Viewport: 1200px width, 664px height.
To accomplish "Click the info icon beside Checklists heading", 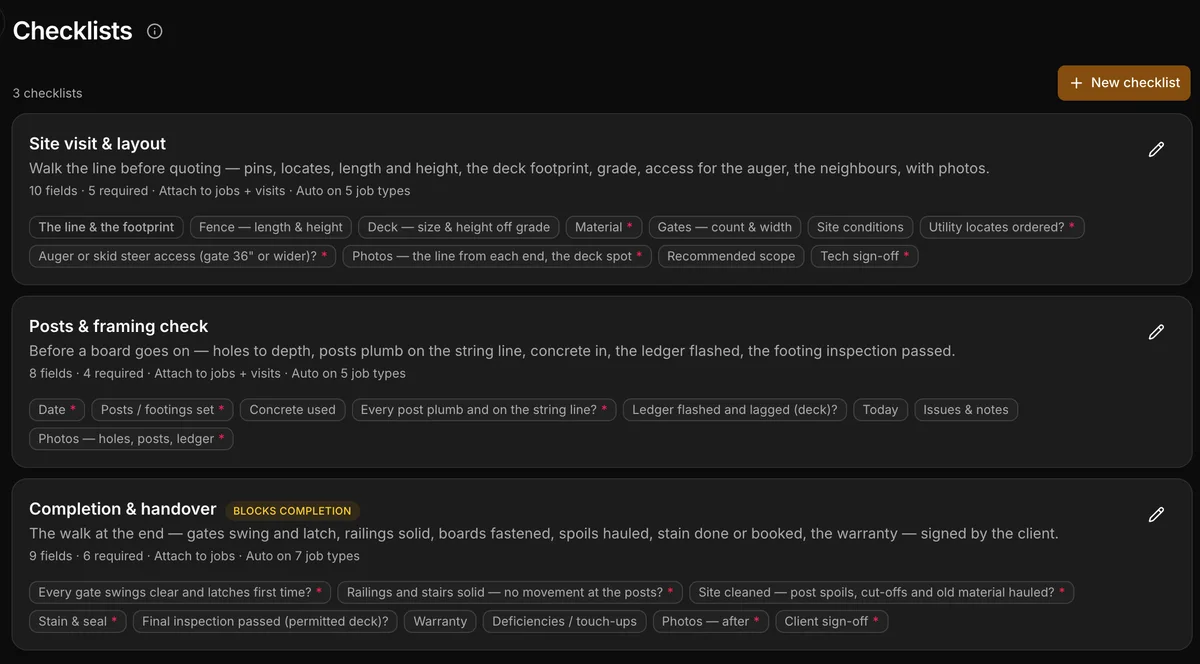I will click(x=154, y=31).
